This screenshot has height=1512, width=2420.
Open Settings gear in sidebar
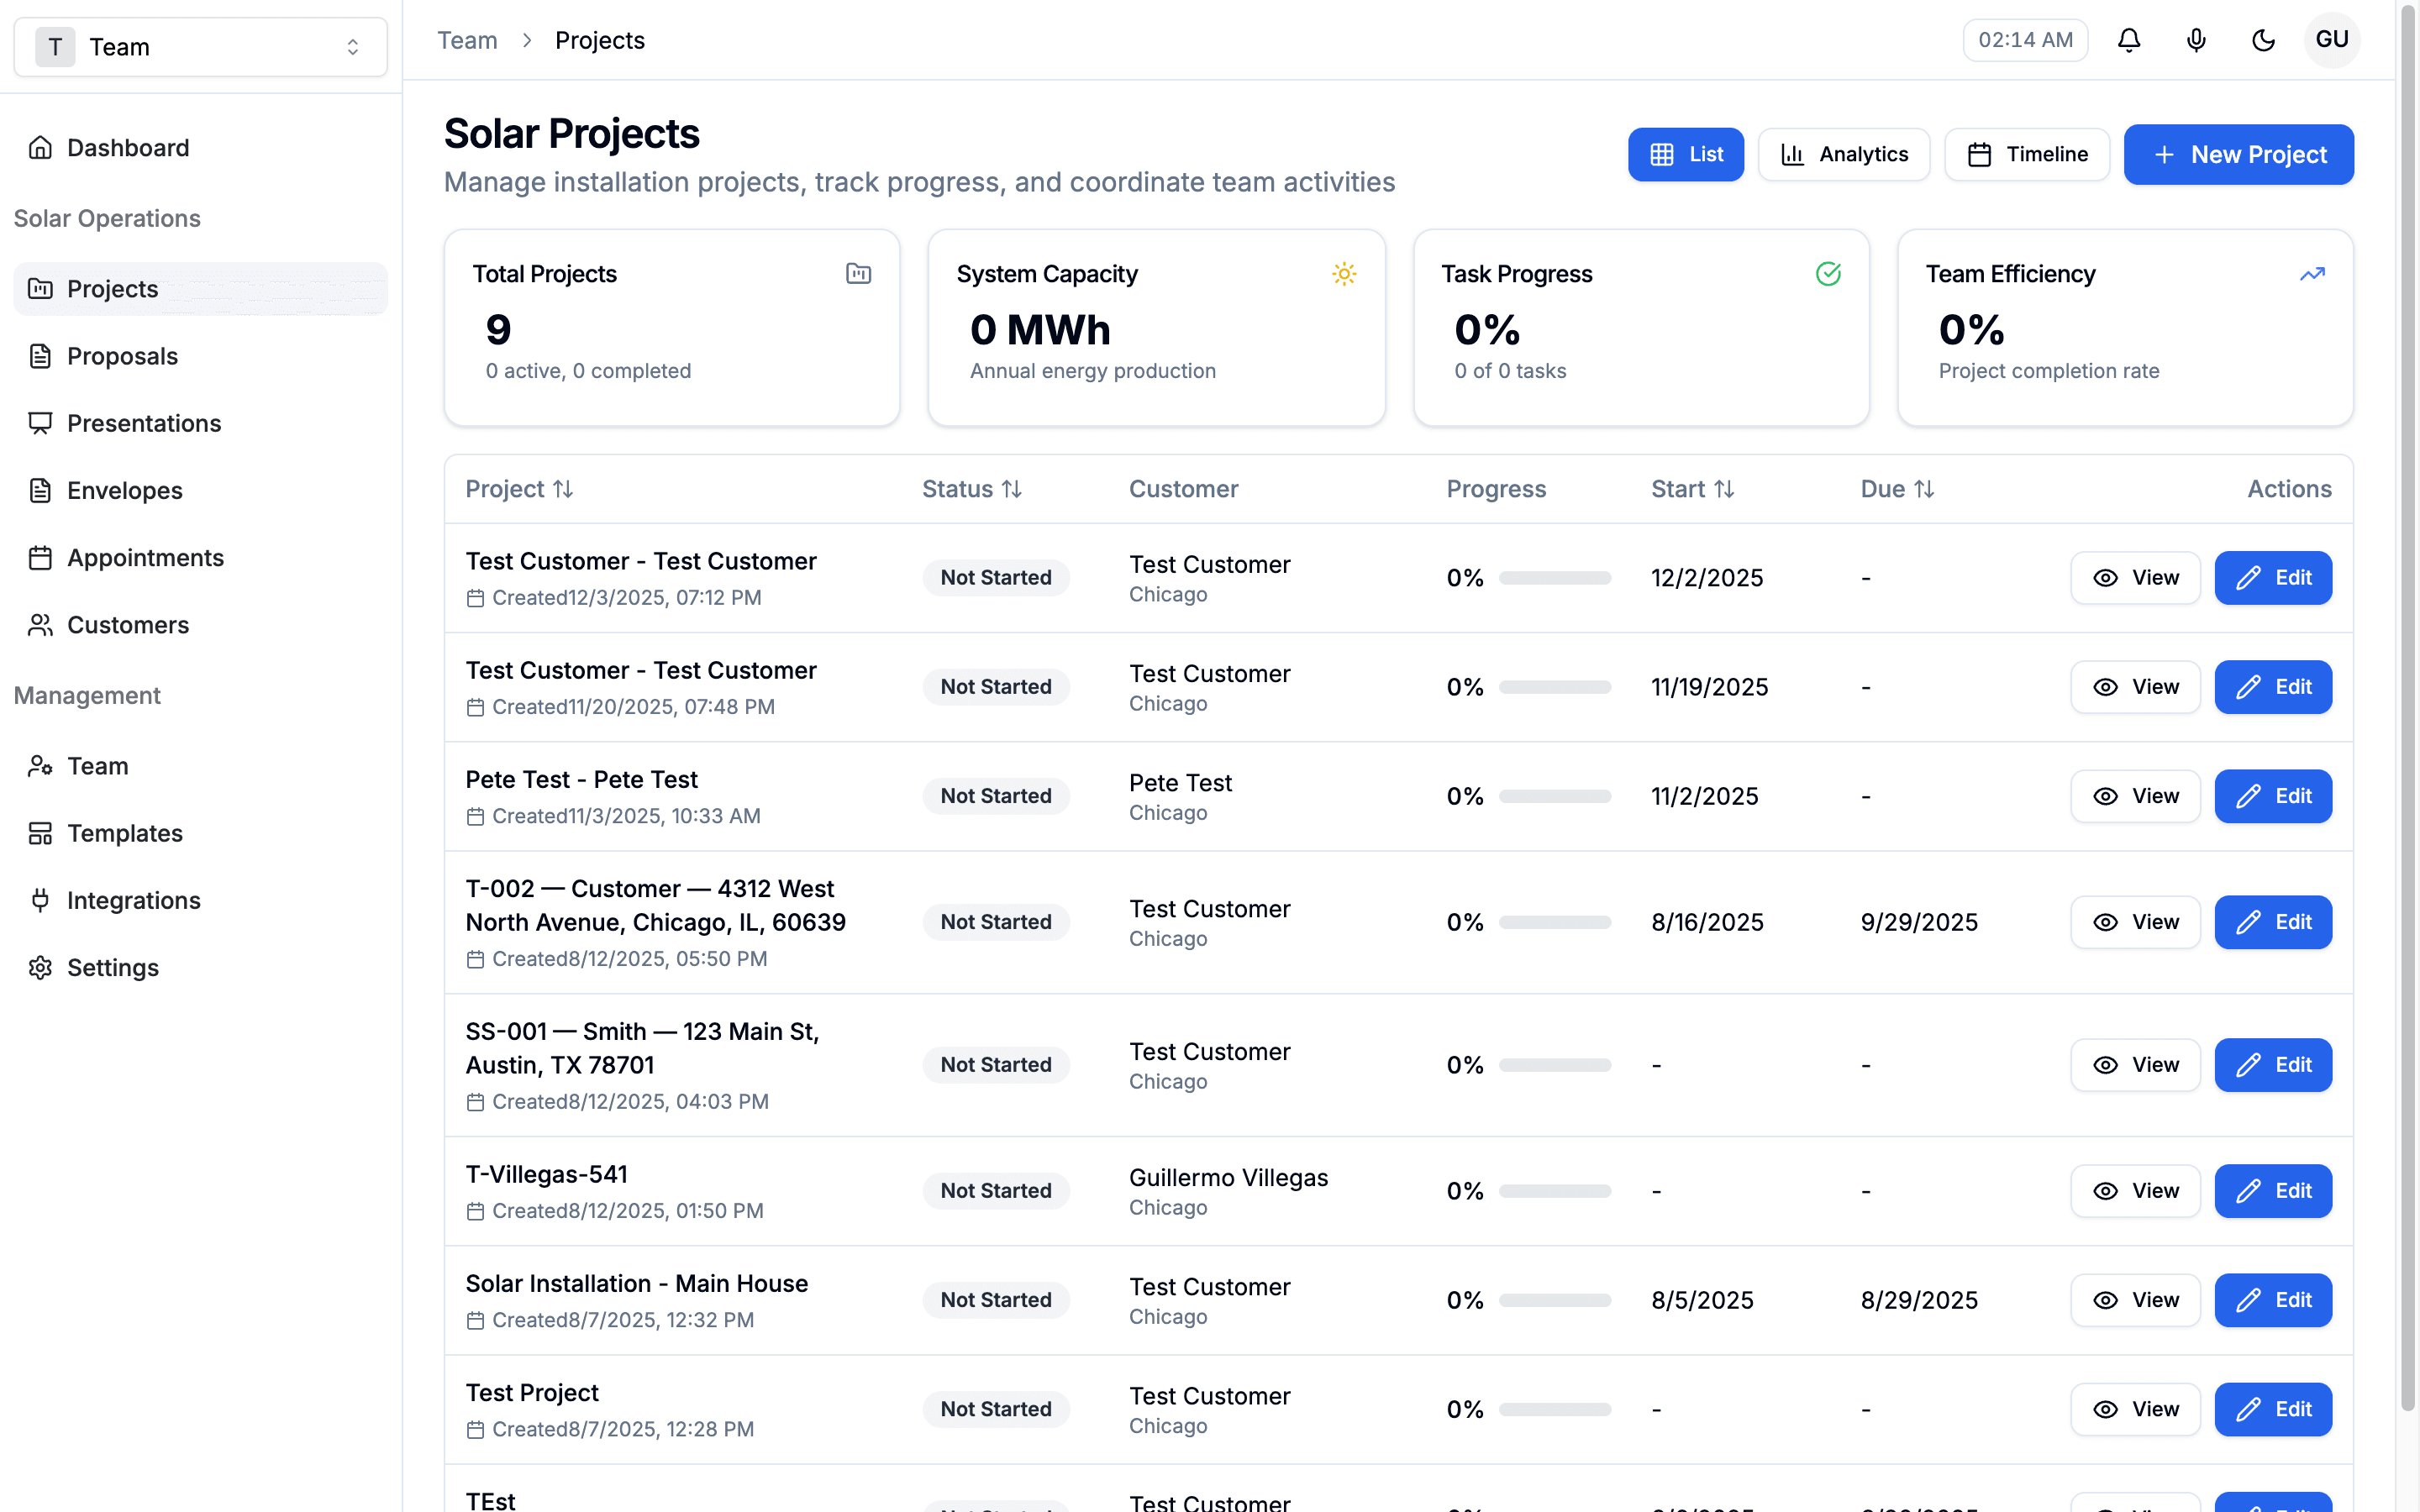(x=112, y=967)
